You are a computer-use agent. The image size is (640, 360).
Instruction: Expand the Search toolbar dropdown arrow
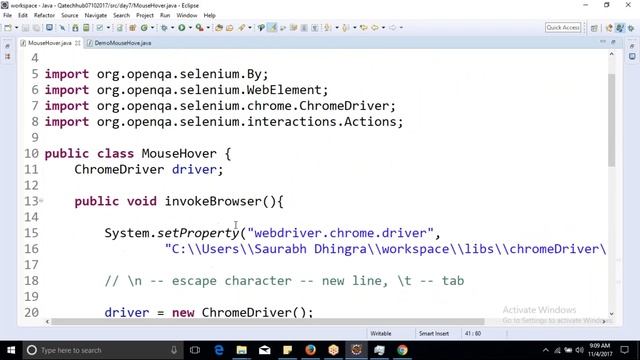point(250,28)
